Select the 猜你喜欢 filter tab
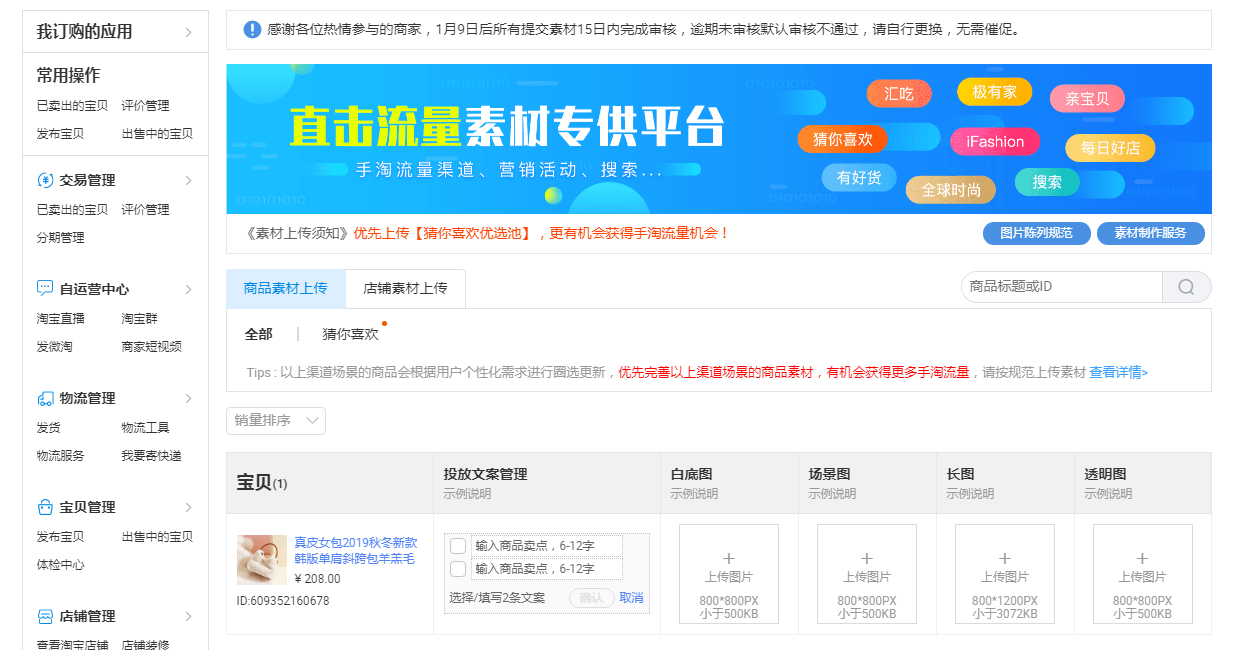1241x650 pixels. click(350, 334)
